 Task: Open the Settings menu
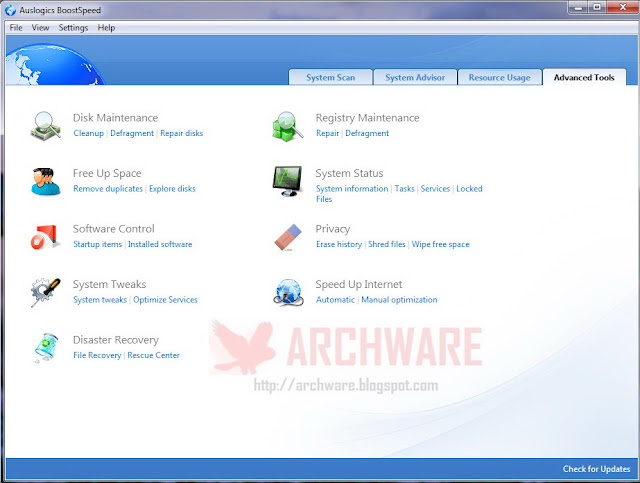tap(73, 28)
